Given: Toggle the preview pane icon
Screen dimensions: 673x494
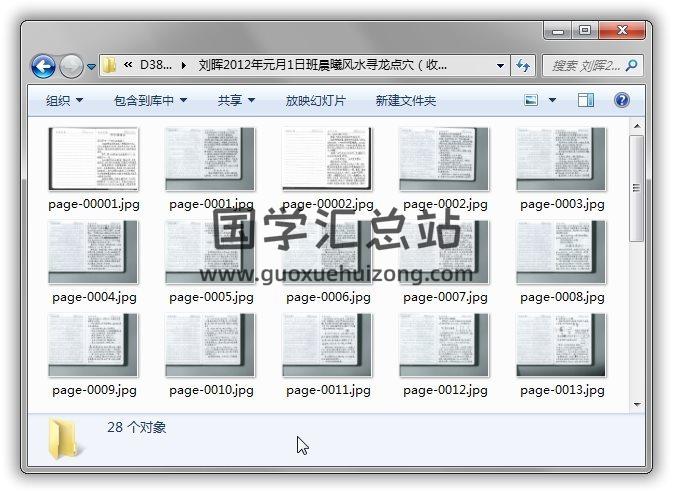Looking at the screenshot, I should tap(586, 100).
